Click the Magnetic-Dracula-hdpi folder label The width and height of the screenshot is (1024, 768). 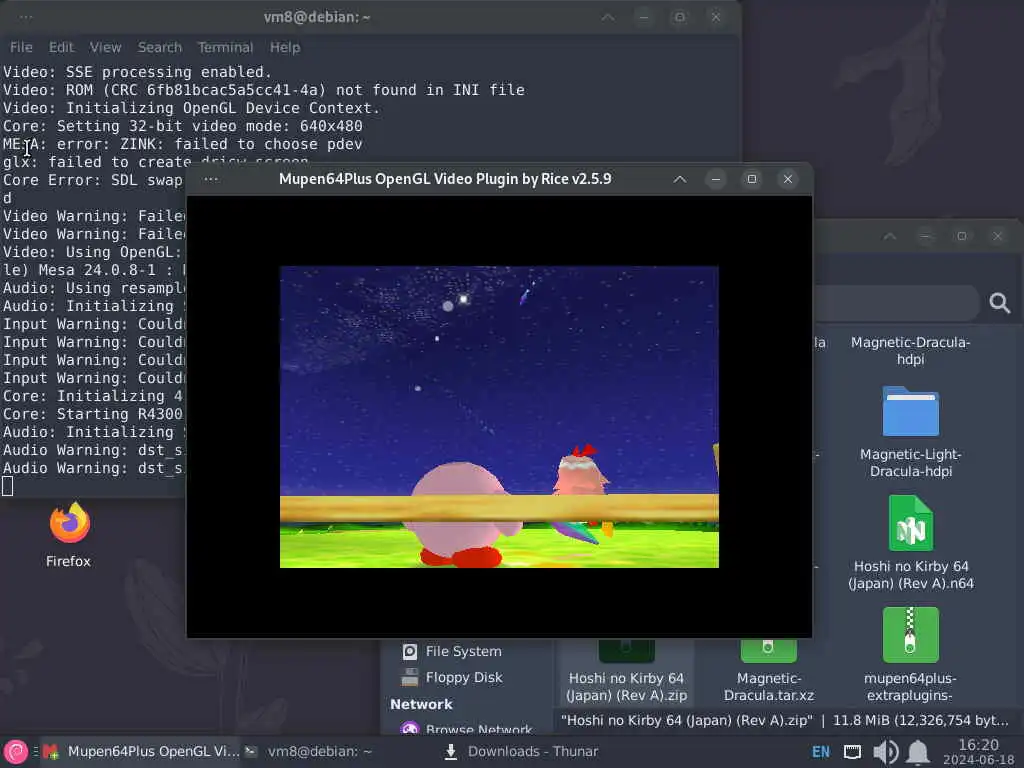910,351
